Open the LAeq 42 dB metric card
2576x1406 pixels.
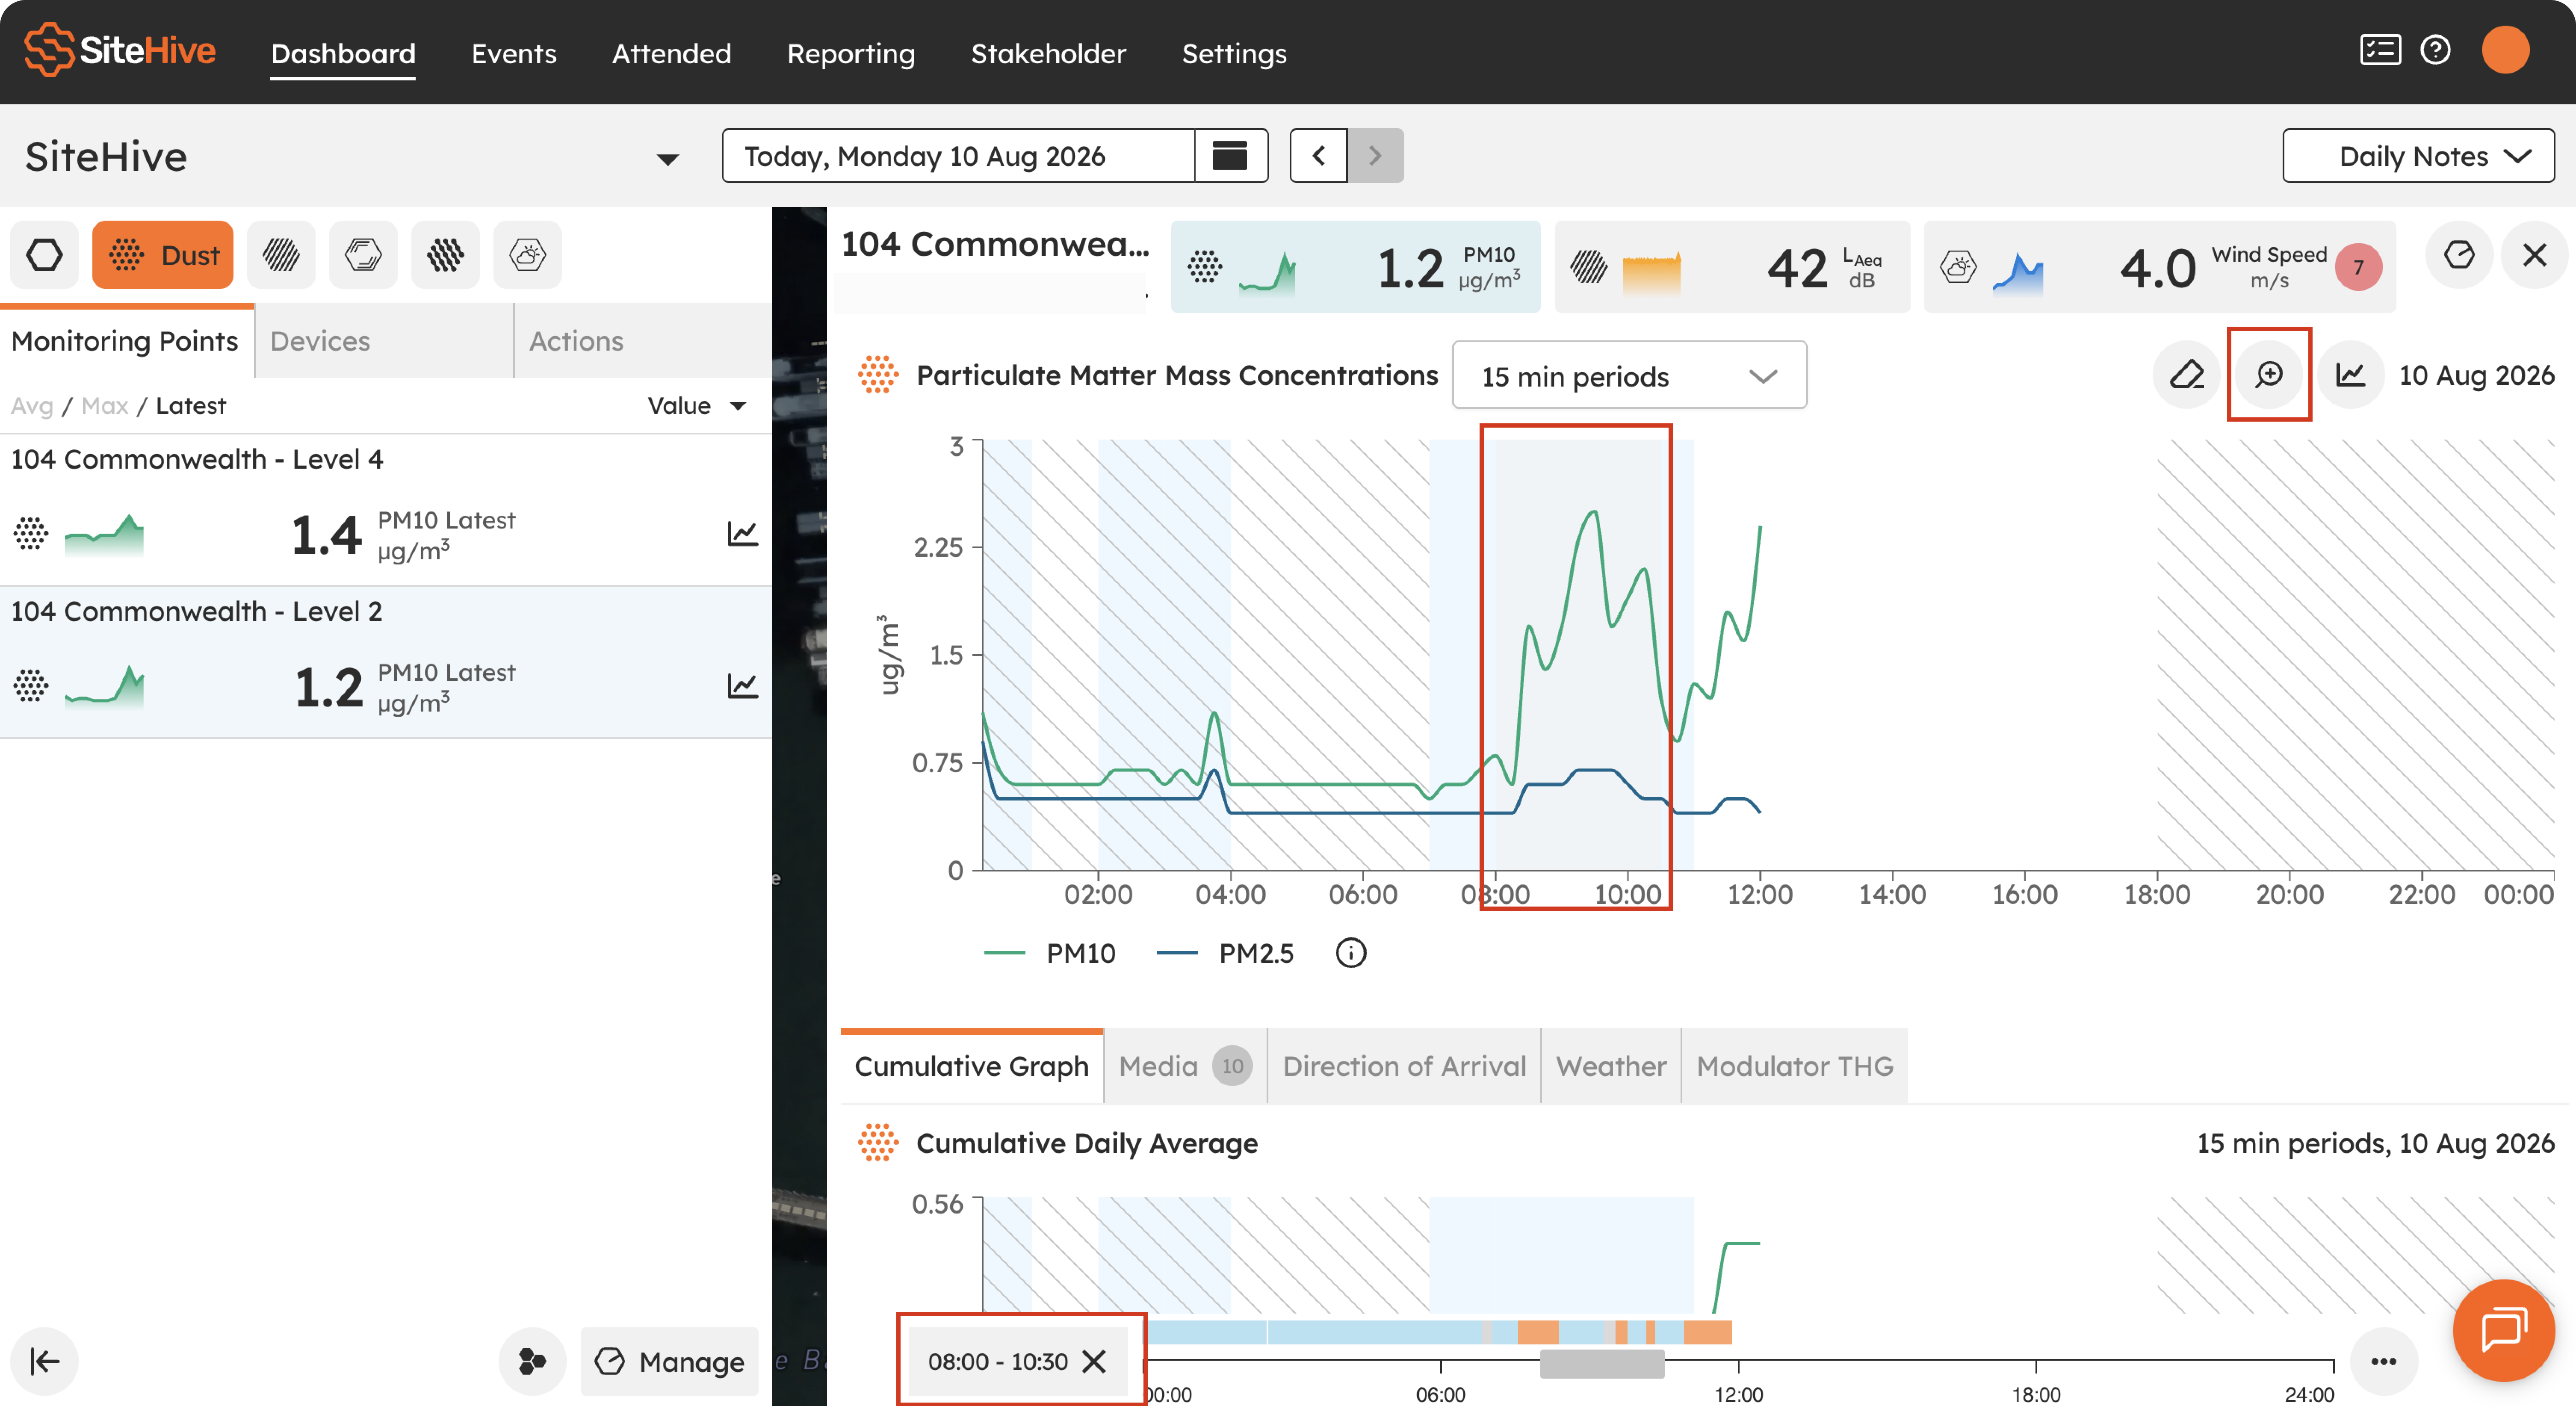tap(1732, 267)
